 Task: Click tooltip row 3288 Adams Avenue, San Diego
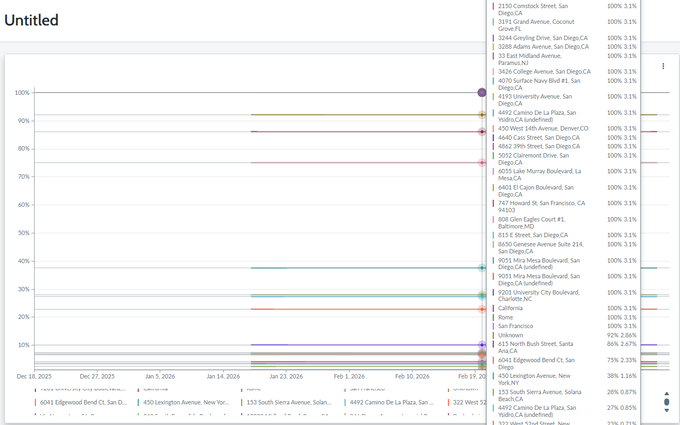[x=565, y=47]
